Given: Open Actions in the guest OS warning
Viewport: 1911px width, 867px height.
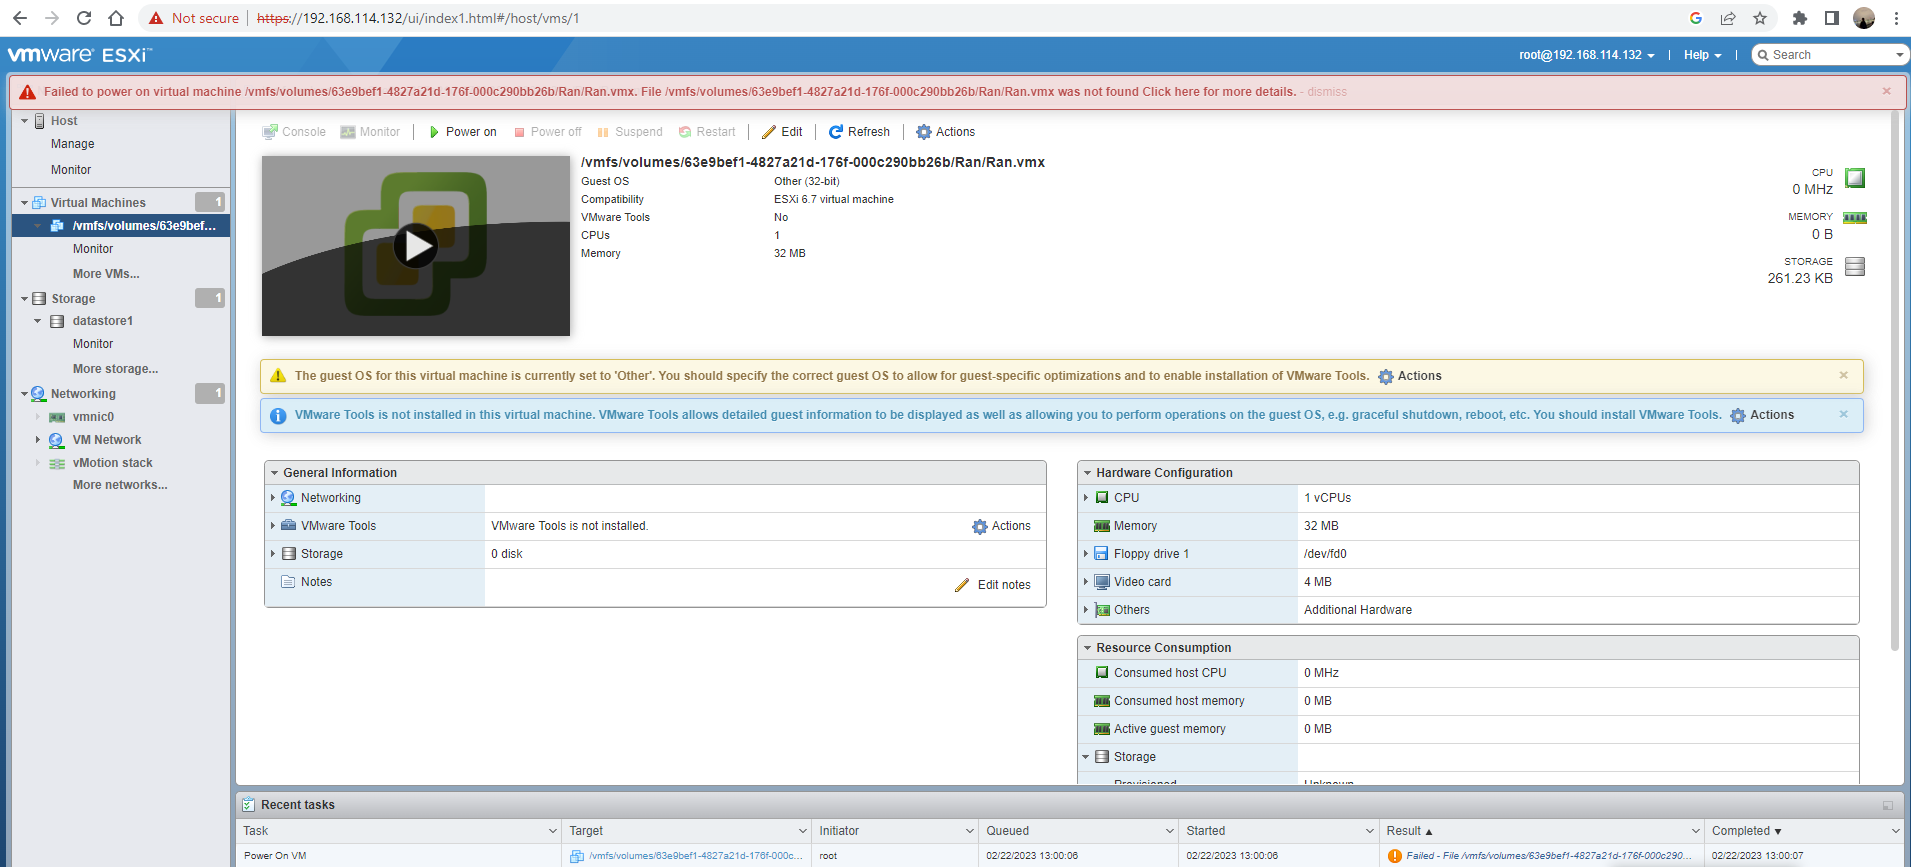Looking at the screenshot, I should 1410,376.
